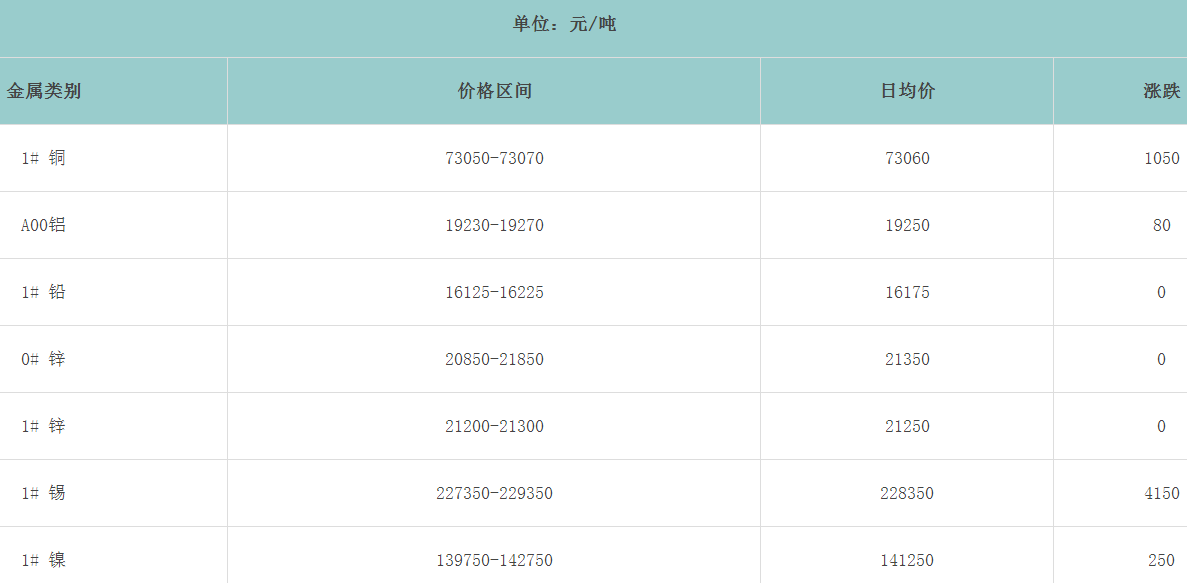
Task: Click the 1050 change value for copper
Action: tap(1161, 158)
